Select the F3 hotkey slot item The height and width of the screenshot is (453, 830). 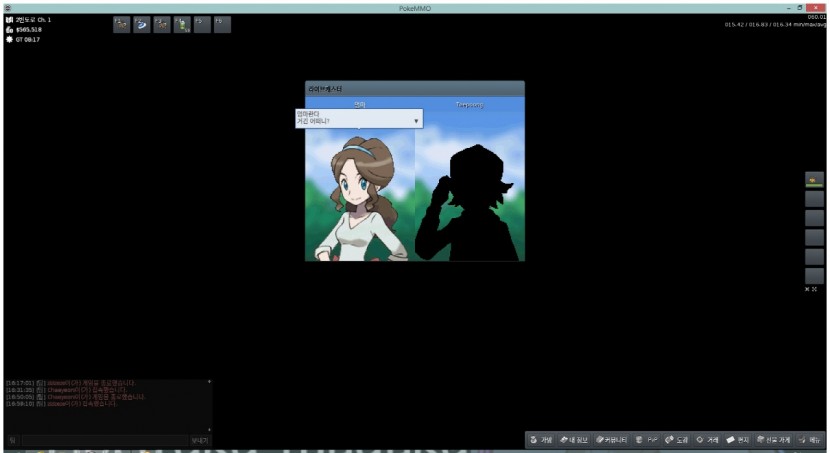pos(162,24)
